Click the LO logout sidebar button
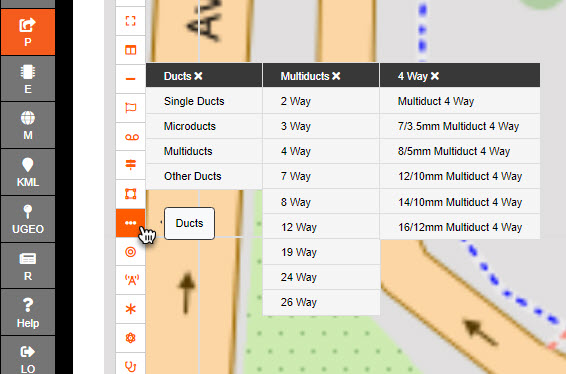Image resolution: width=566 pixels, height=374 pixels. [28, 356]
